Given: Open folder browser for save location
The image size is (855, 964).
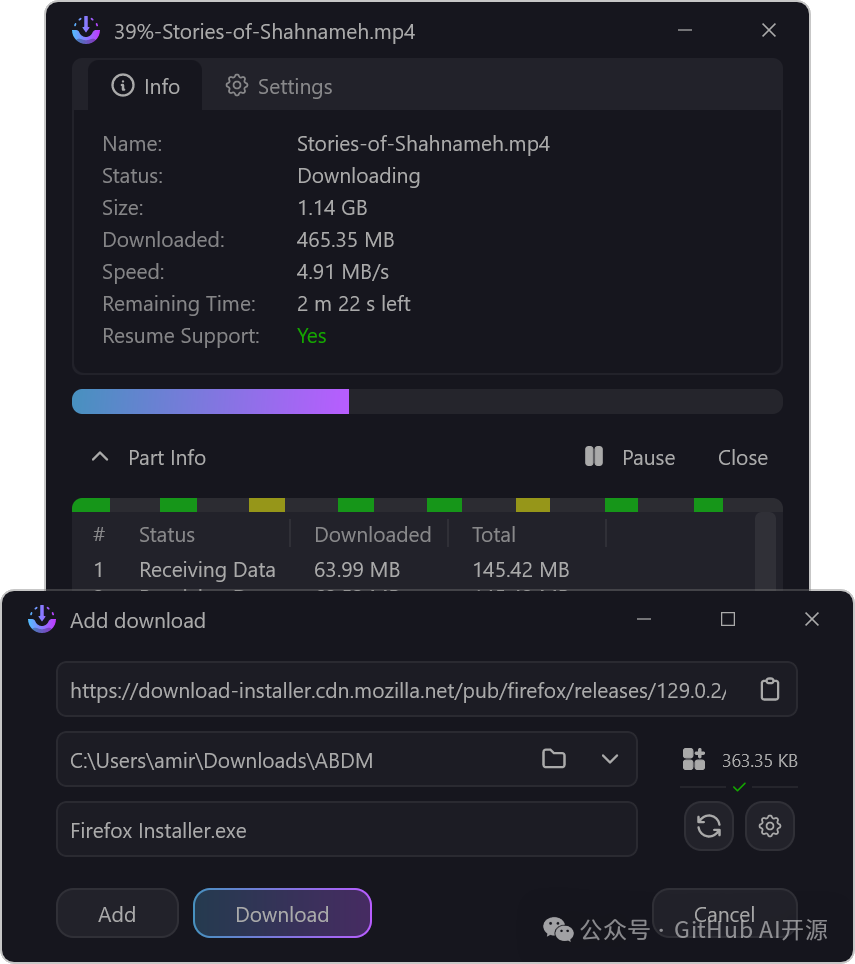Looking at the screenshot, I should point(554,759).
